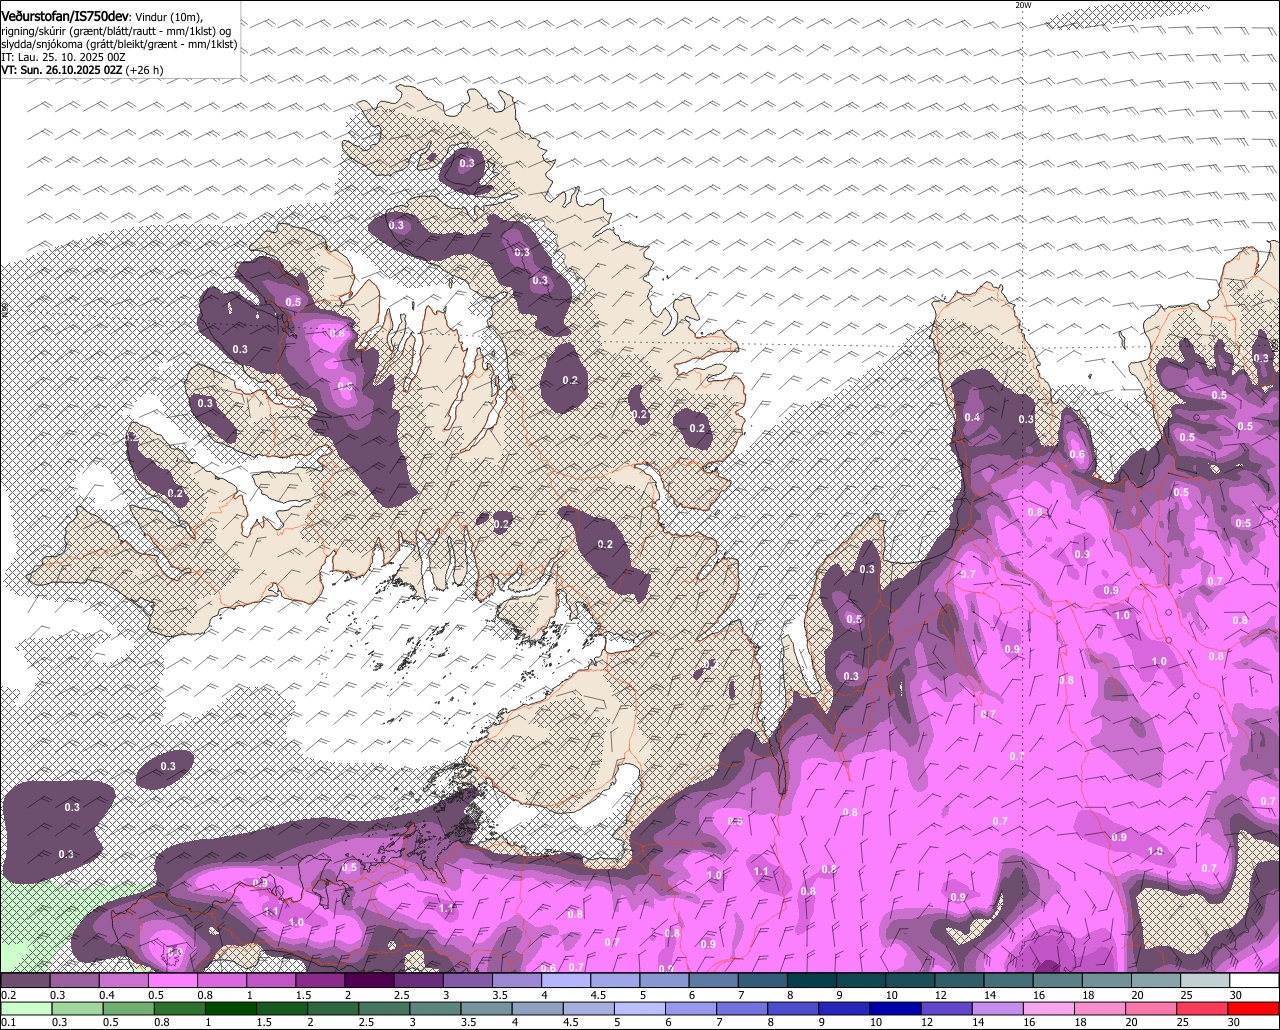Select the green 0.5 swatch in lower rain legend
The width and height of the screenshot is (1280, 1030).
tap(129, 1008)
